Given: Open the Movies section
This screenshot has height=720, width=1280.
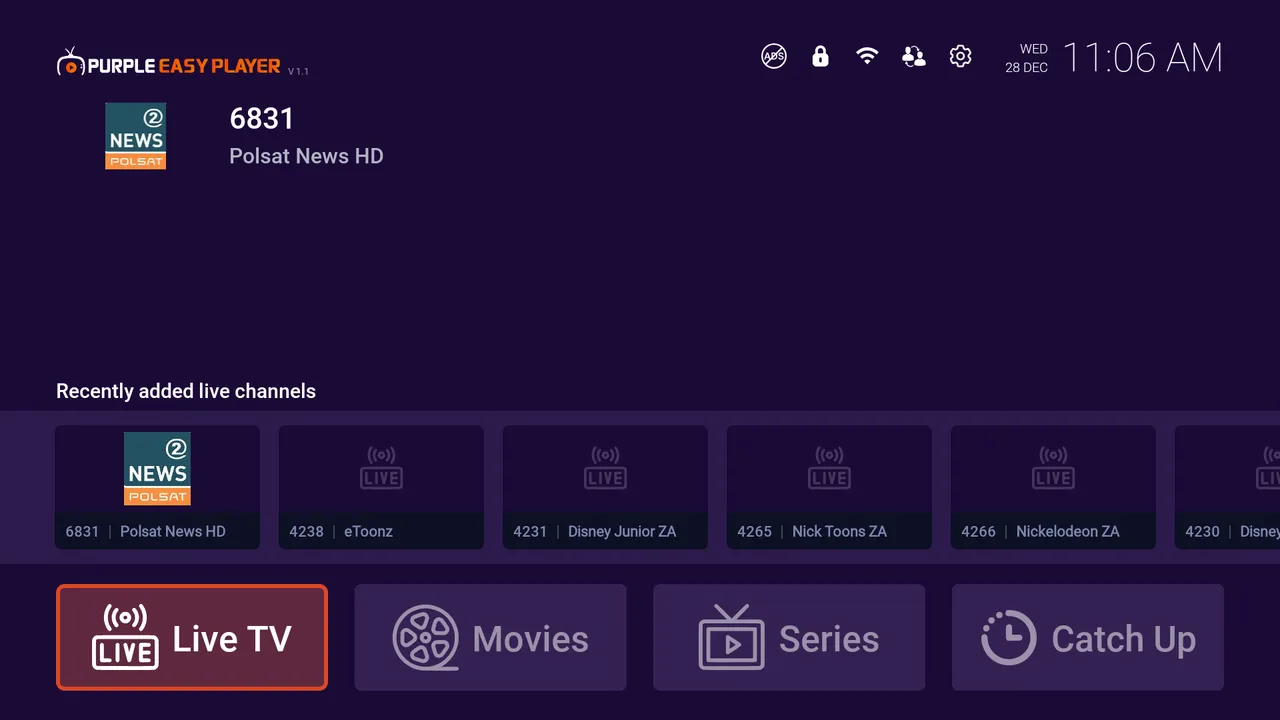Looking at the screenshot, I should 490,637.
